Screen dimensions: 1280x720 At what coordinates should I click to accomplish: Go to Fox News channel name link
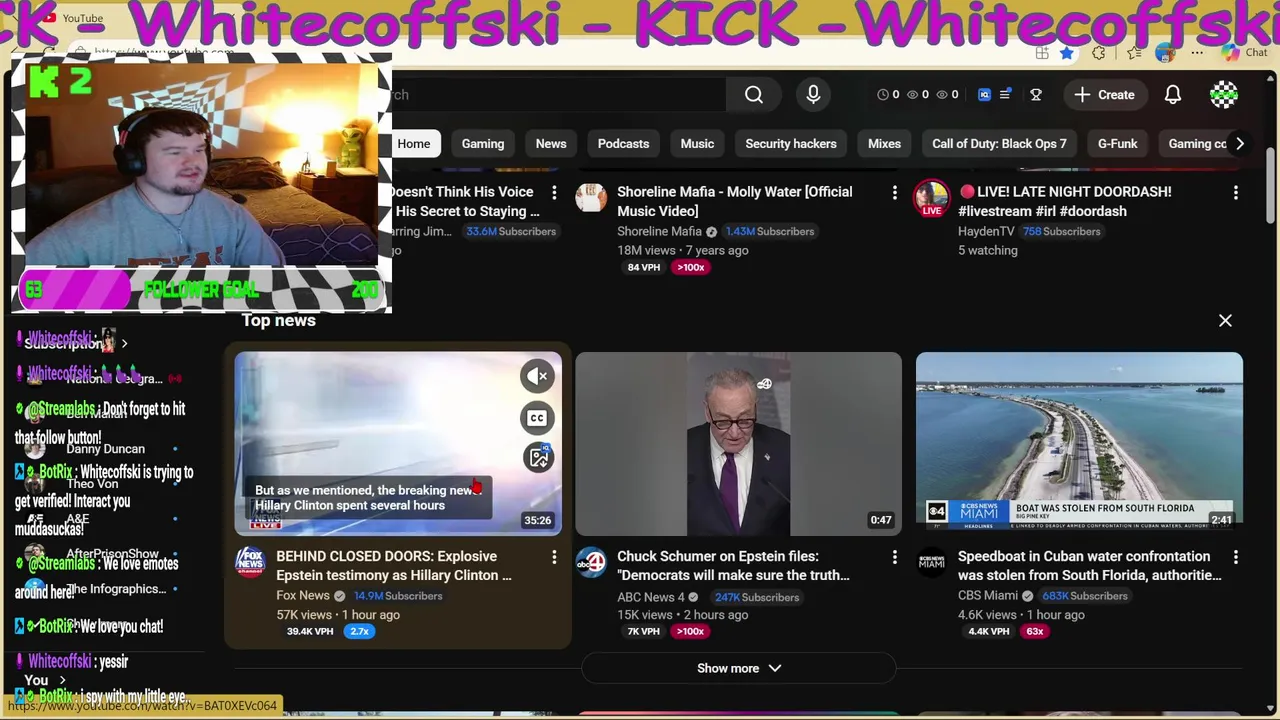(303, 596)
